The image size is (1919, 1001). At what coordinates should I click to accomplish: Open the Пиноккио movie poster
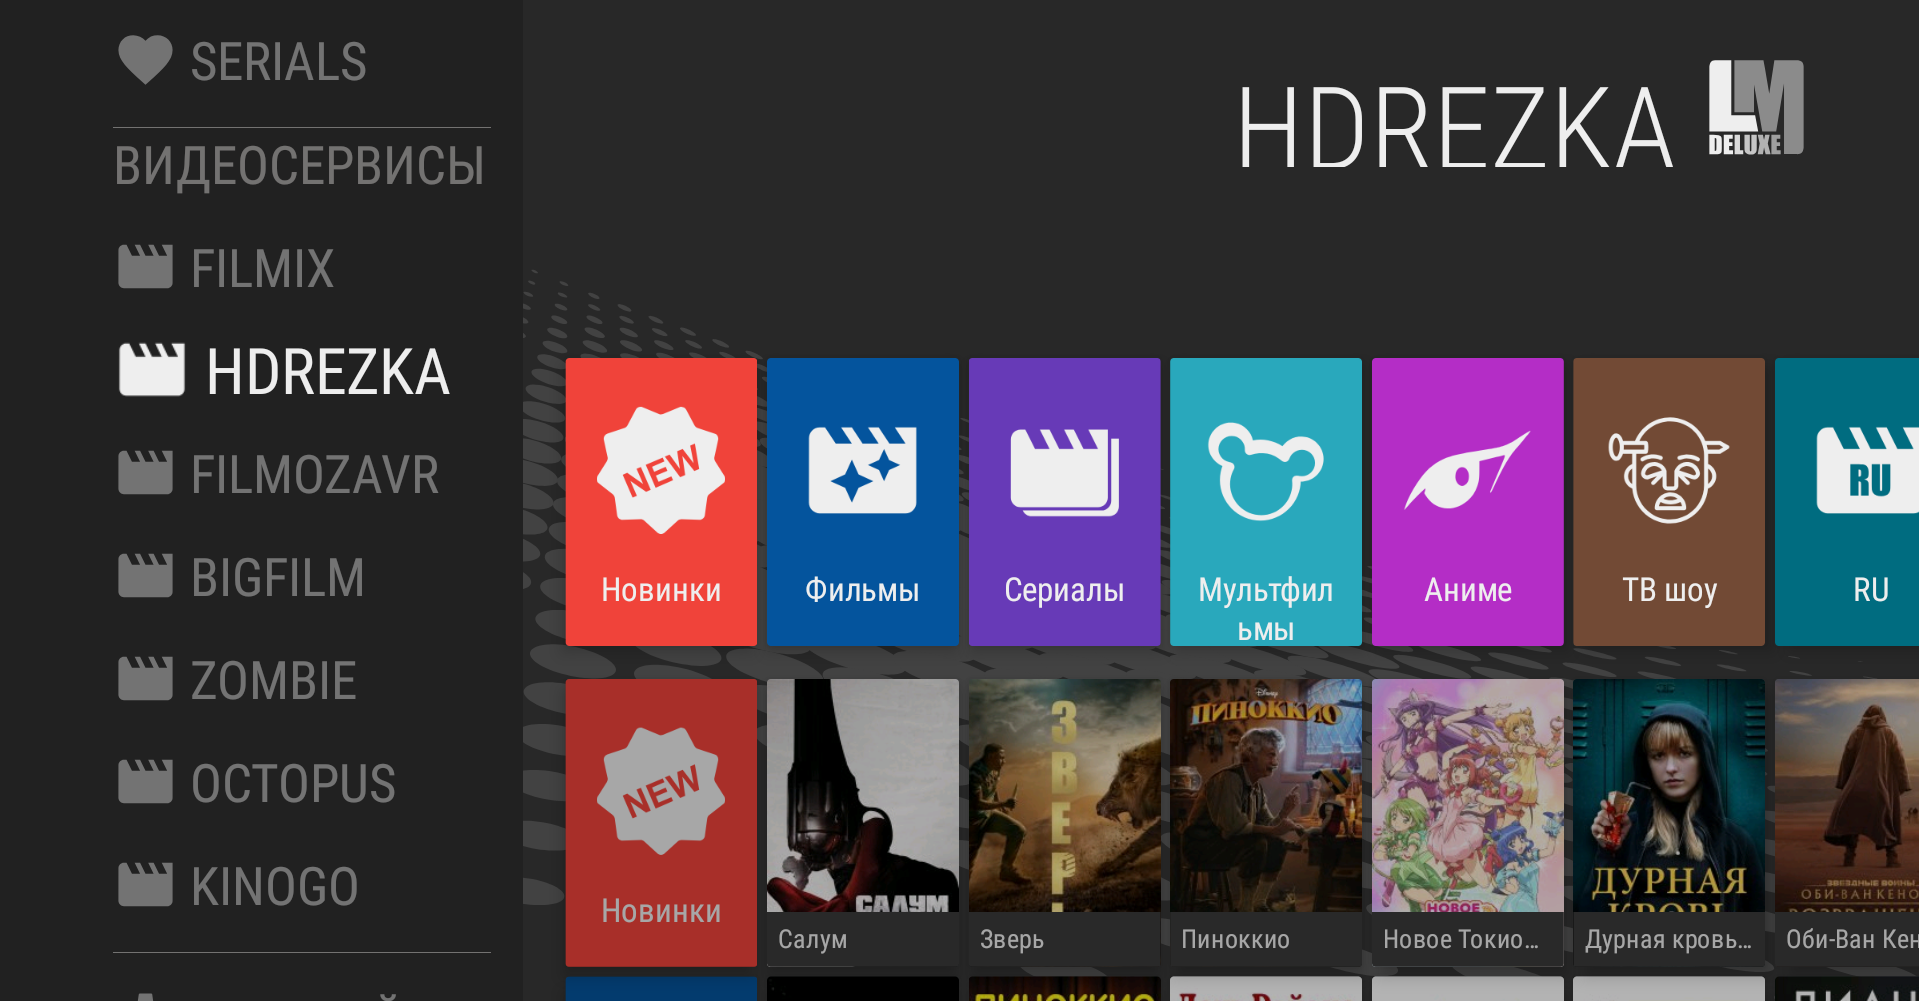click(x=1266, y=822)
